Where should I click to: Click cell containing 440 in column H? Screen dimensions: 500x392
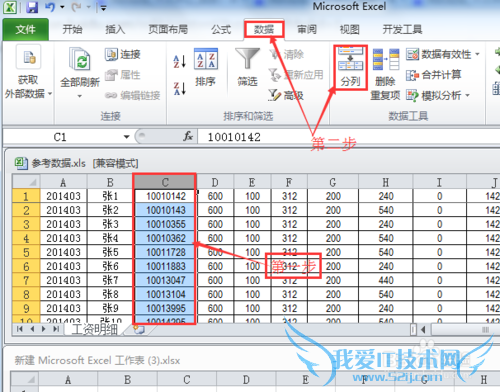pyautogui.click(x=386, y=280)
